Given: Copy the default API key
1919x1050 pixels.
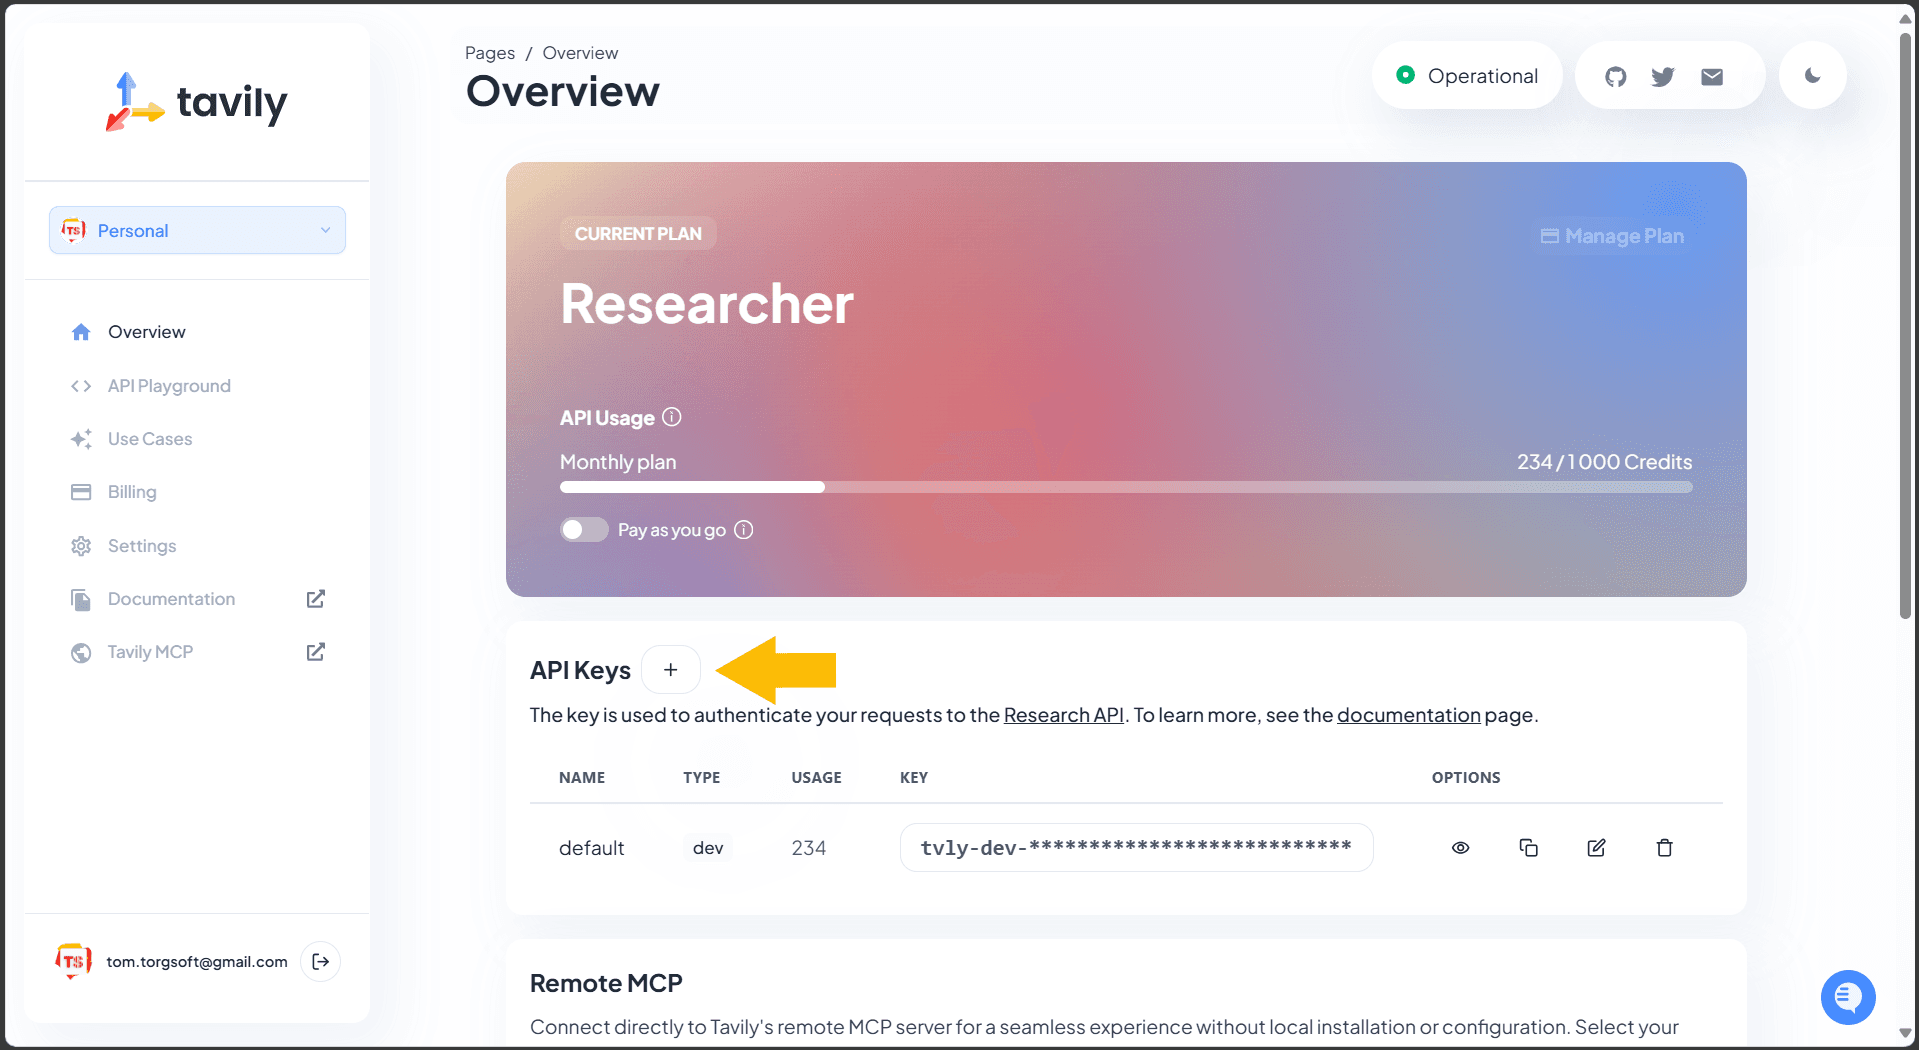Looking at the screenshot, I should click(1528, 848).
